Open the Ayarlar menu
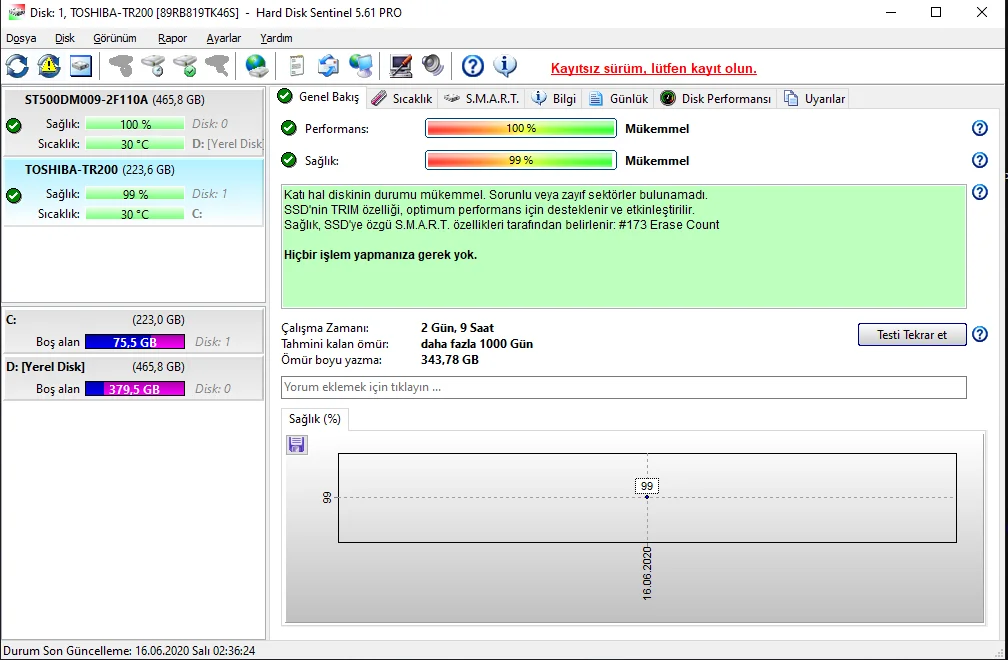This screenshot has height=660, width=1008. click(224, 38)
